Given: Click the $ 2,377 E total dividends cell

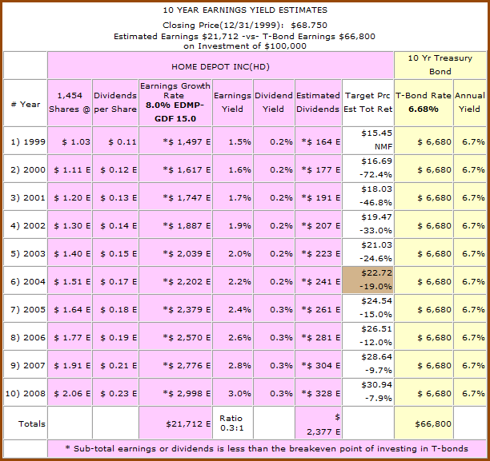Looking at the screenshot, I should coord(318,423).
